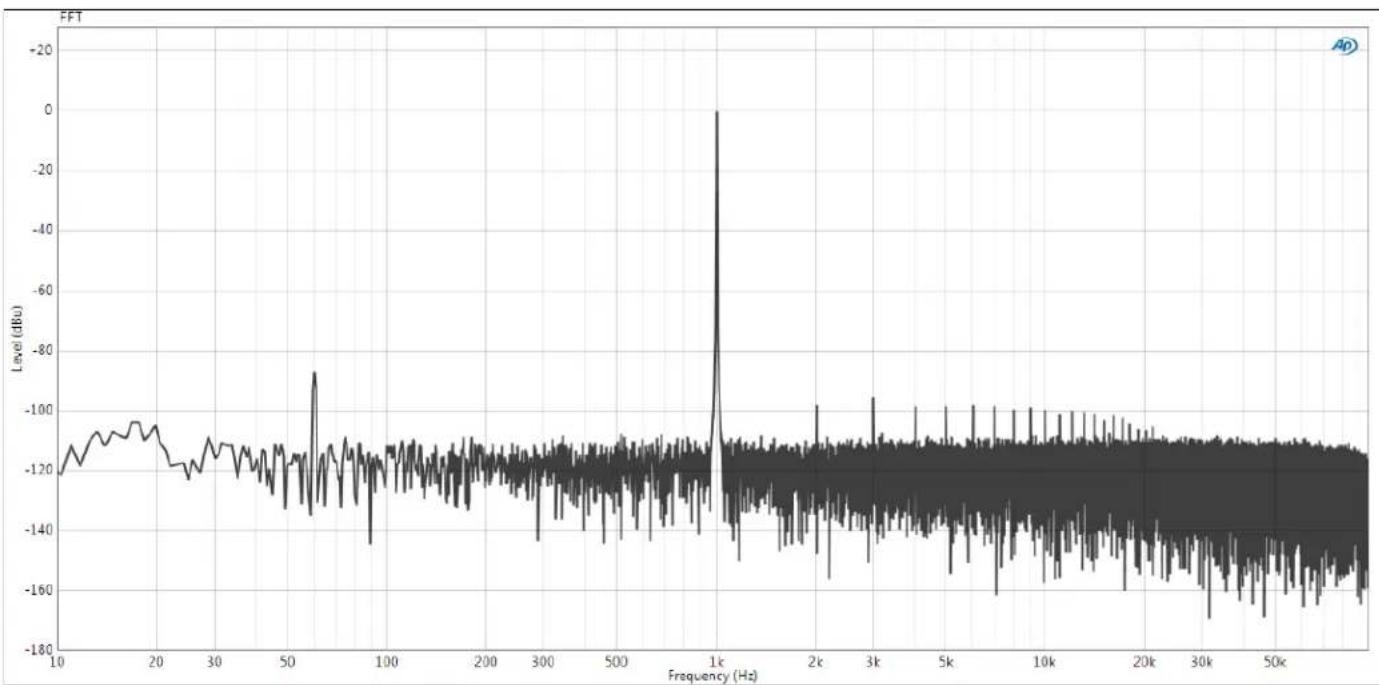
Task: Click the 20k label on the frequency axis
Action: [1144, 662]
